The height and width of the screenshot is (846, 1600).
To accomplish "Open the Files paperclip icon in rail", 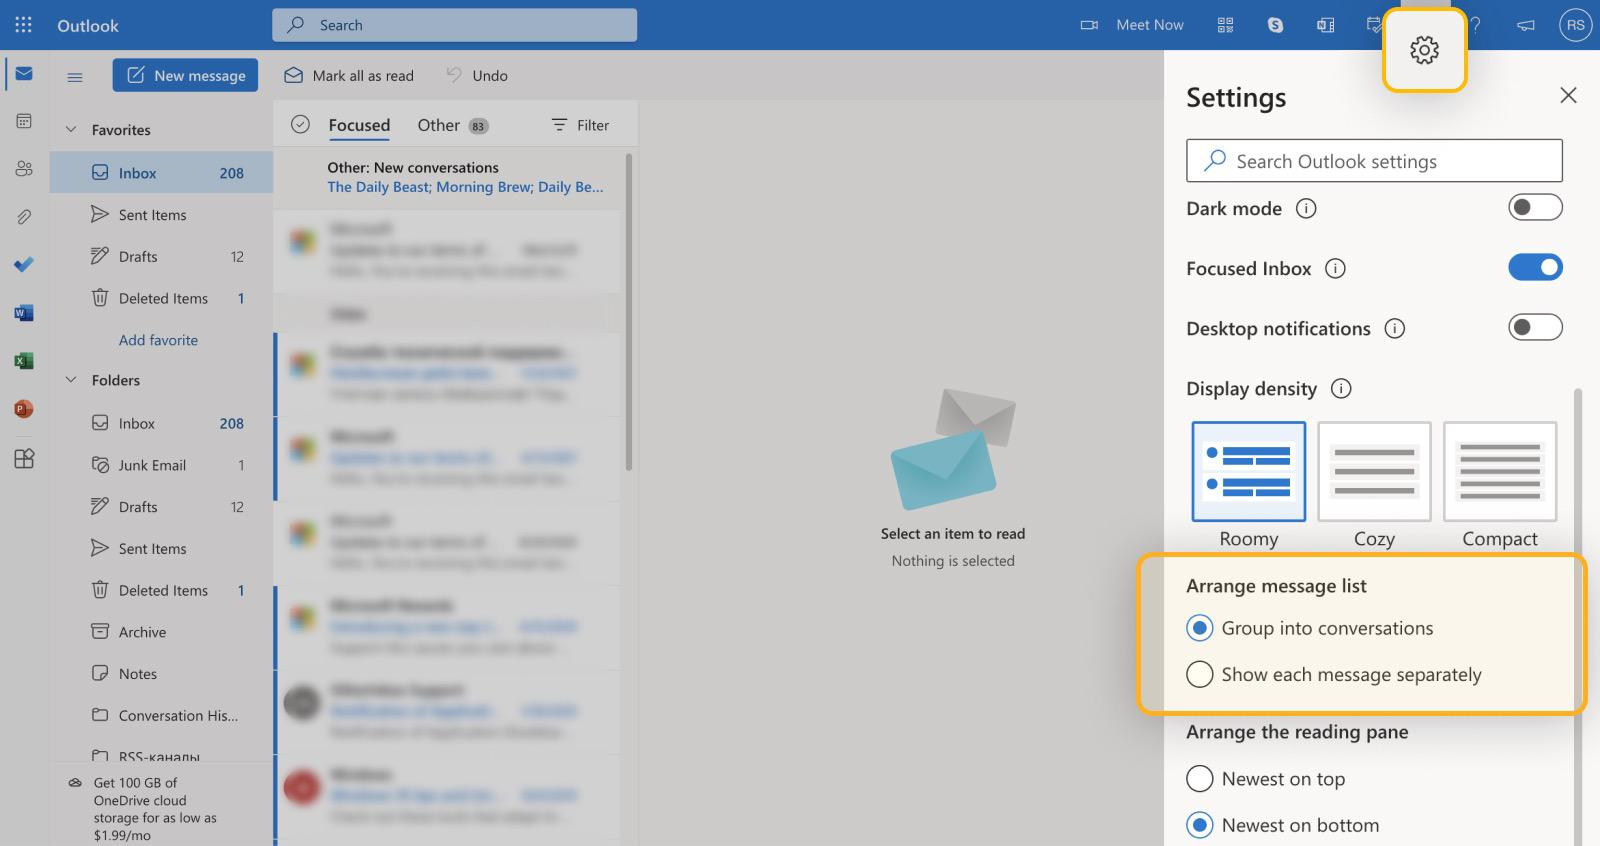I will 24,216.
